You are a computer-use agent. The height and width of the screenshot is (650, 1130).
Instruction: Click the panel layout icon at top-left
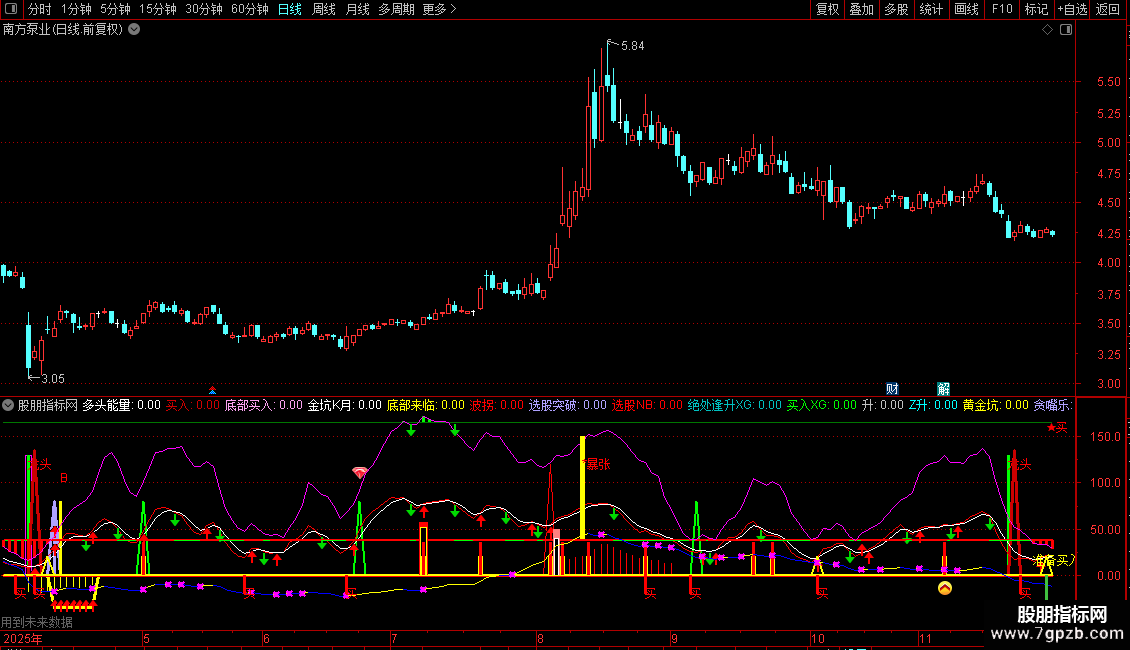[11, 9]
